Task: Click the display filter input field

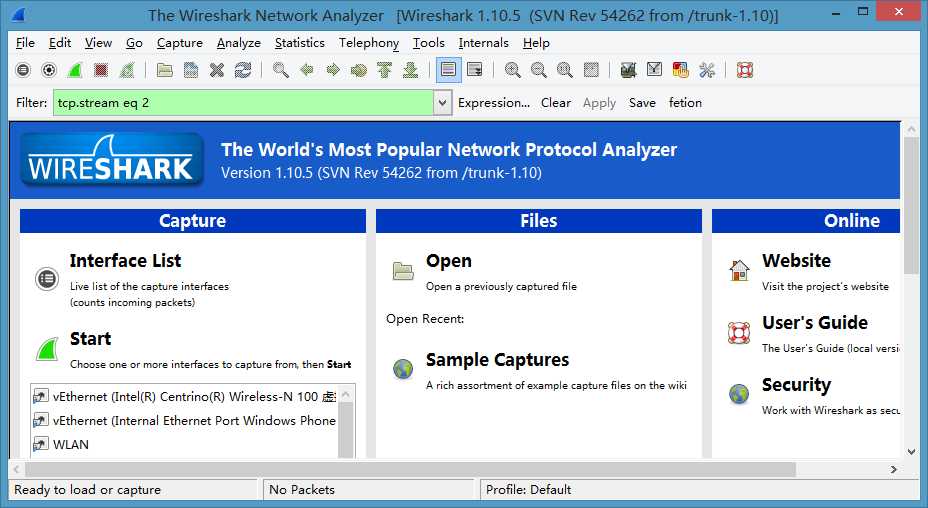Action: (x=243, y=103)
